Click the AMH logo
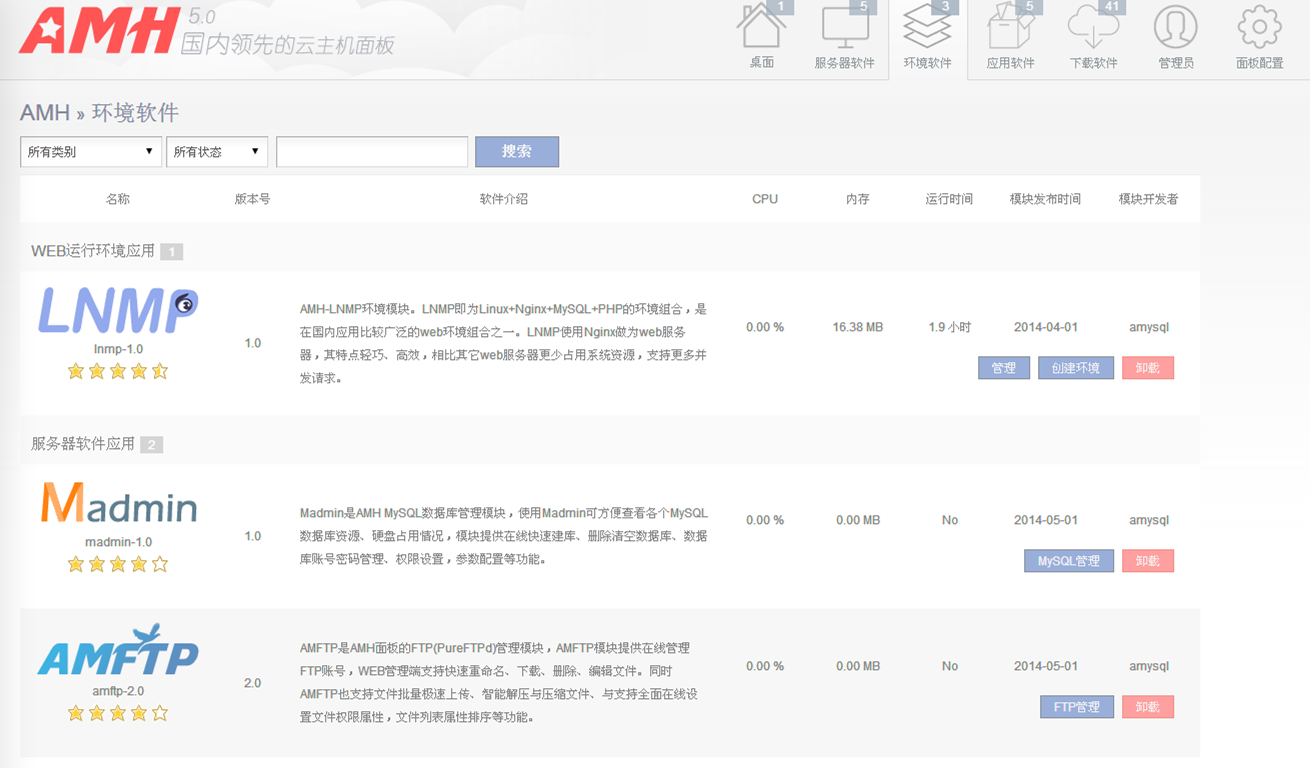 [x=100, y=30]
